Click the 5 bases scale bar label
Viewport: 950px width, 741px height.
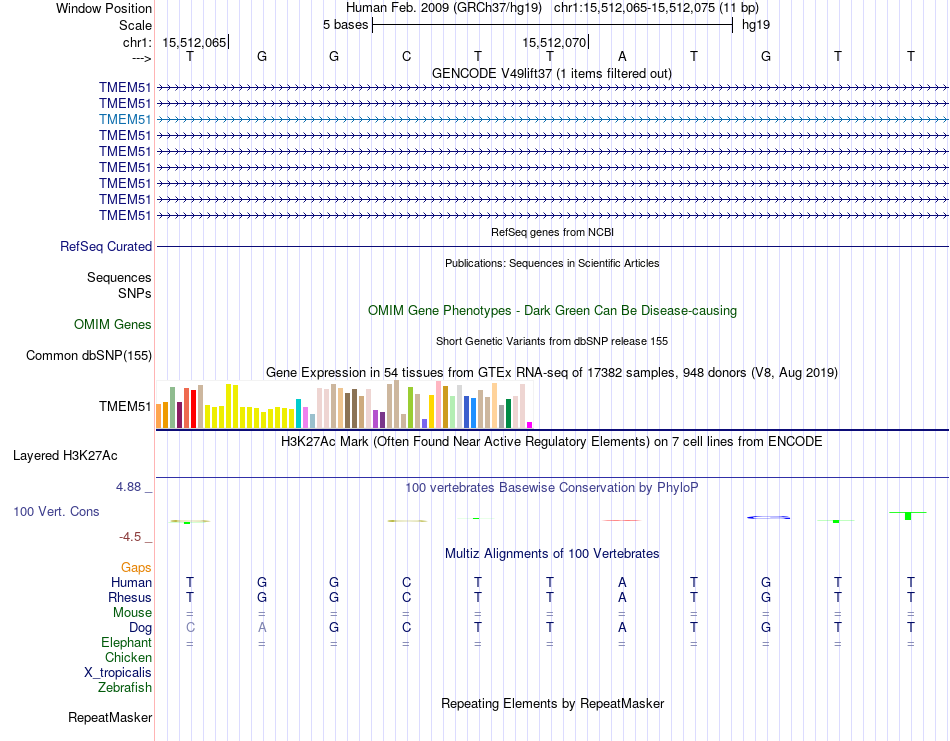tap(345, 25)
